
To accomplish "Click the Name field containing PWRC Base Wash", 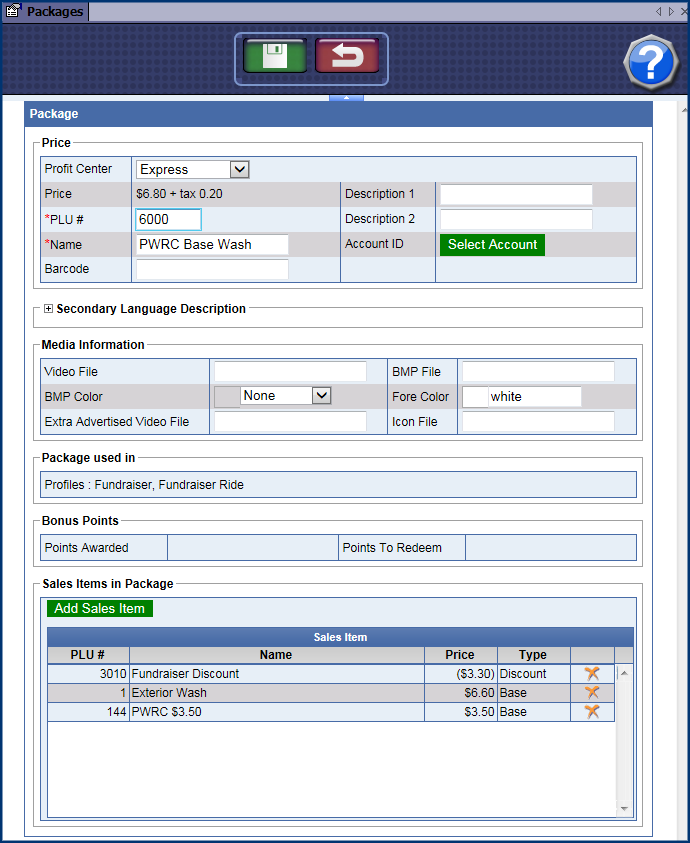I will (x=212, y=245).
